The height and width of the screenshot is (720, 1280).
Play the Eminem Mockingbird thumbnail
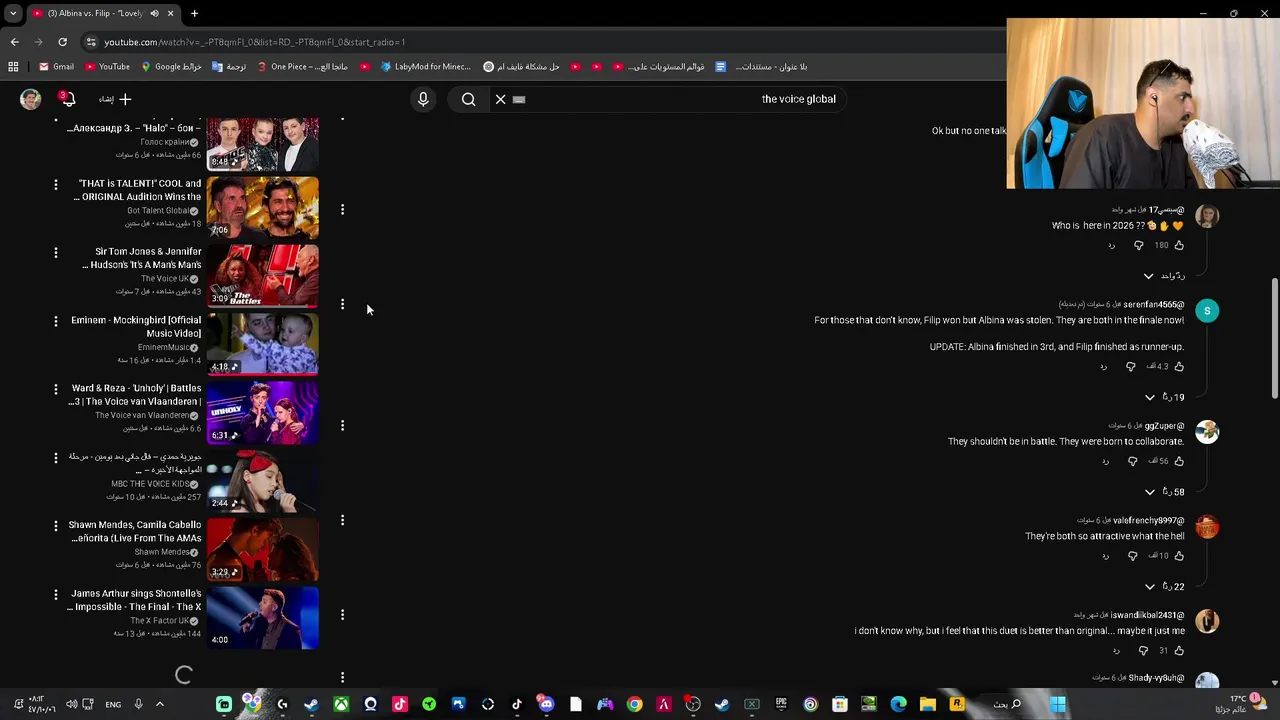263,344
